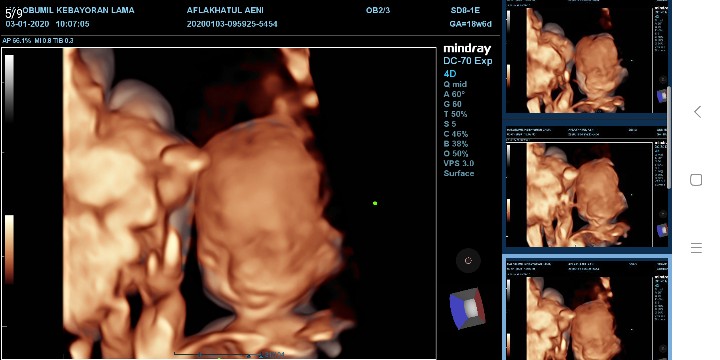The width and height of the screenshot is (720, 360).
Task: Click the B 38% brightness value
Action: pyautogui.click(x=456, y=144)
